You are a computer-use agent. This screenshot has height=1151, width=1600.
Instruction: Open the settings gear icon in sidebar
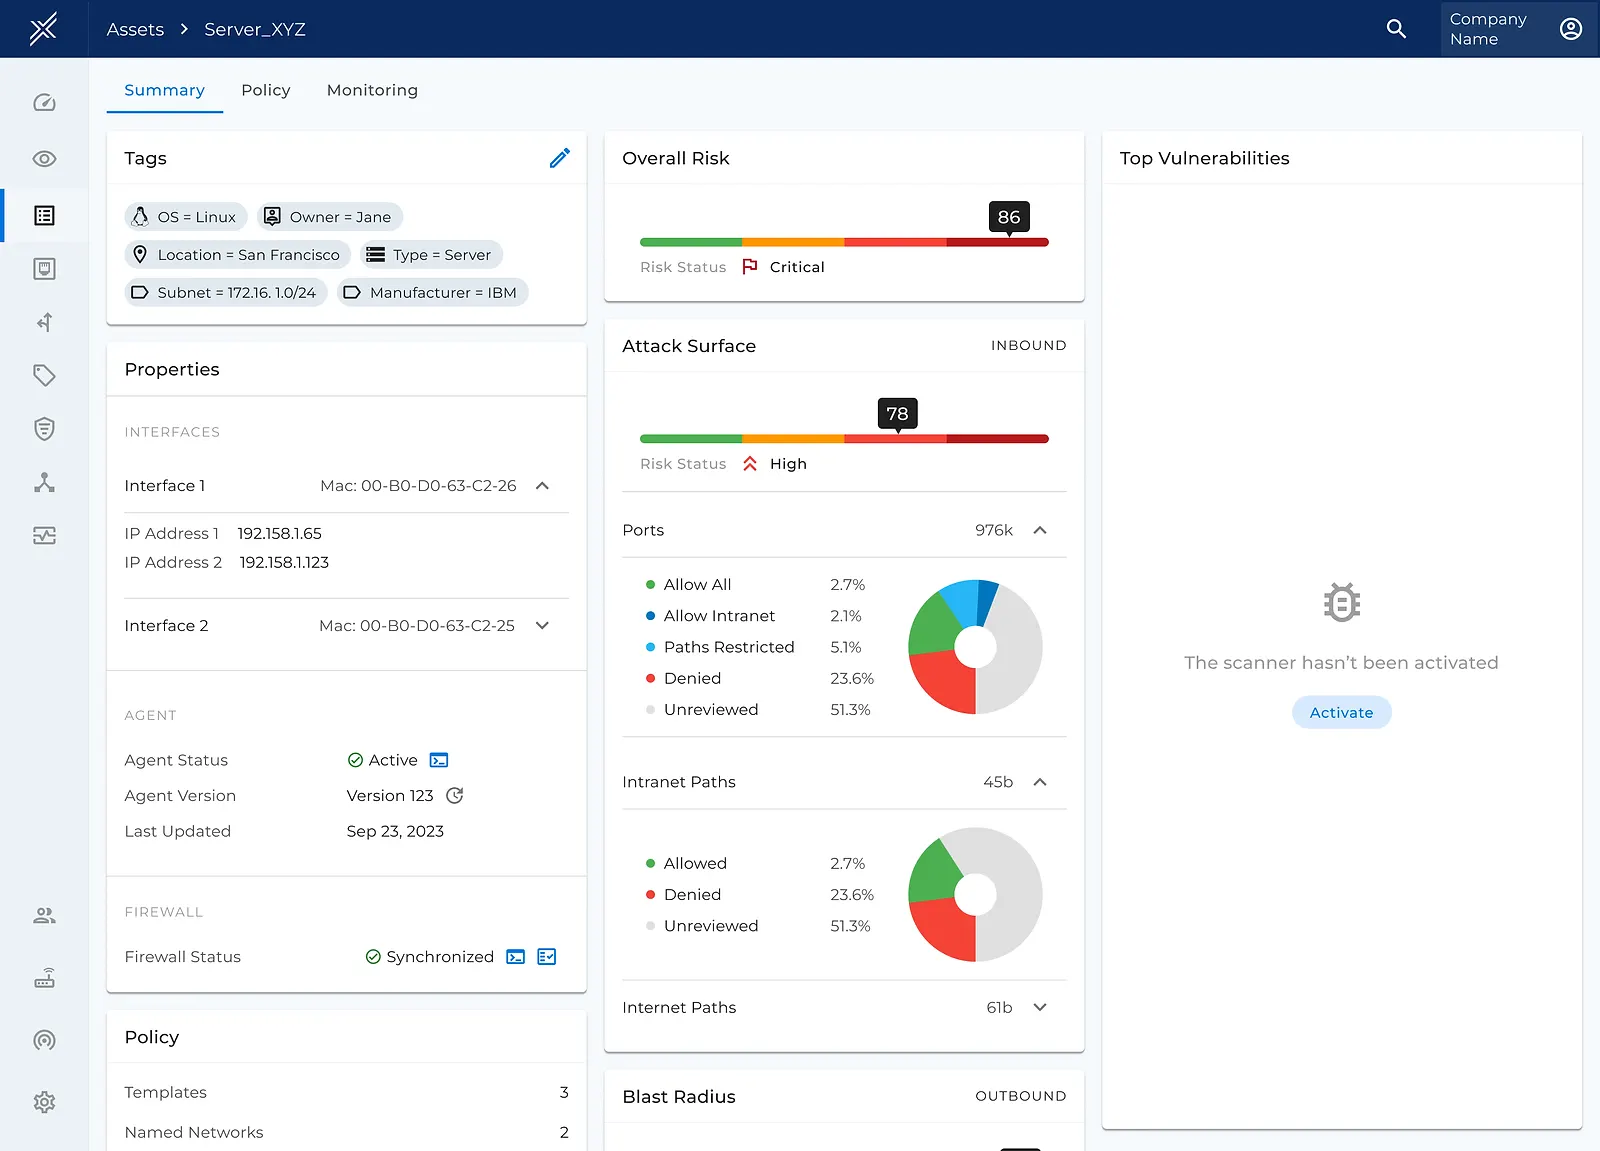point(44,1102)
